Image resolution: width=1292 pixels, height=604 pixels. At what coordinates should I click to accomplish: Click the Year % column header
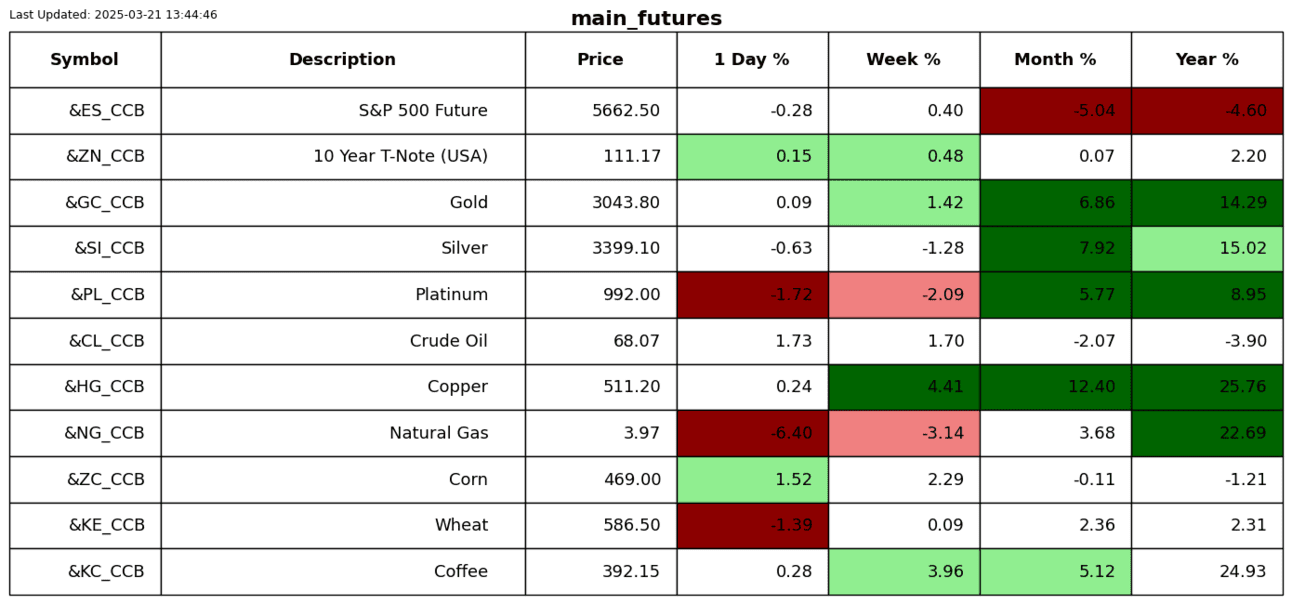pyautogui.click(x=1207, y=60)
